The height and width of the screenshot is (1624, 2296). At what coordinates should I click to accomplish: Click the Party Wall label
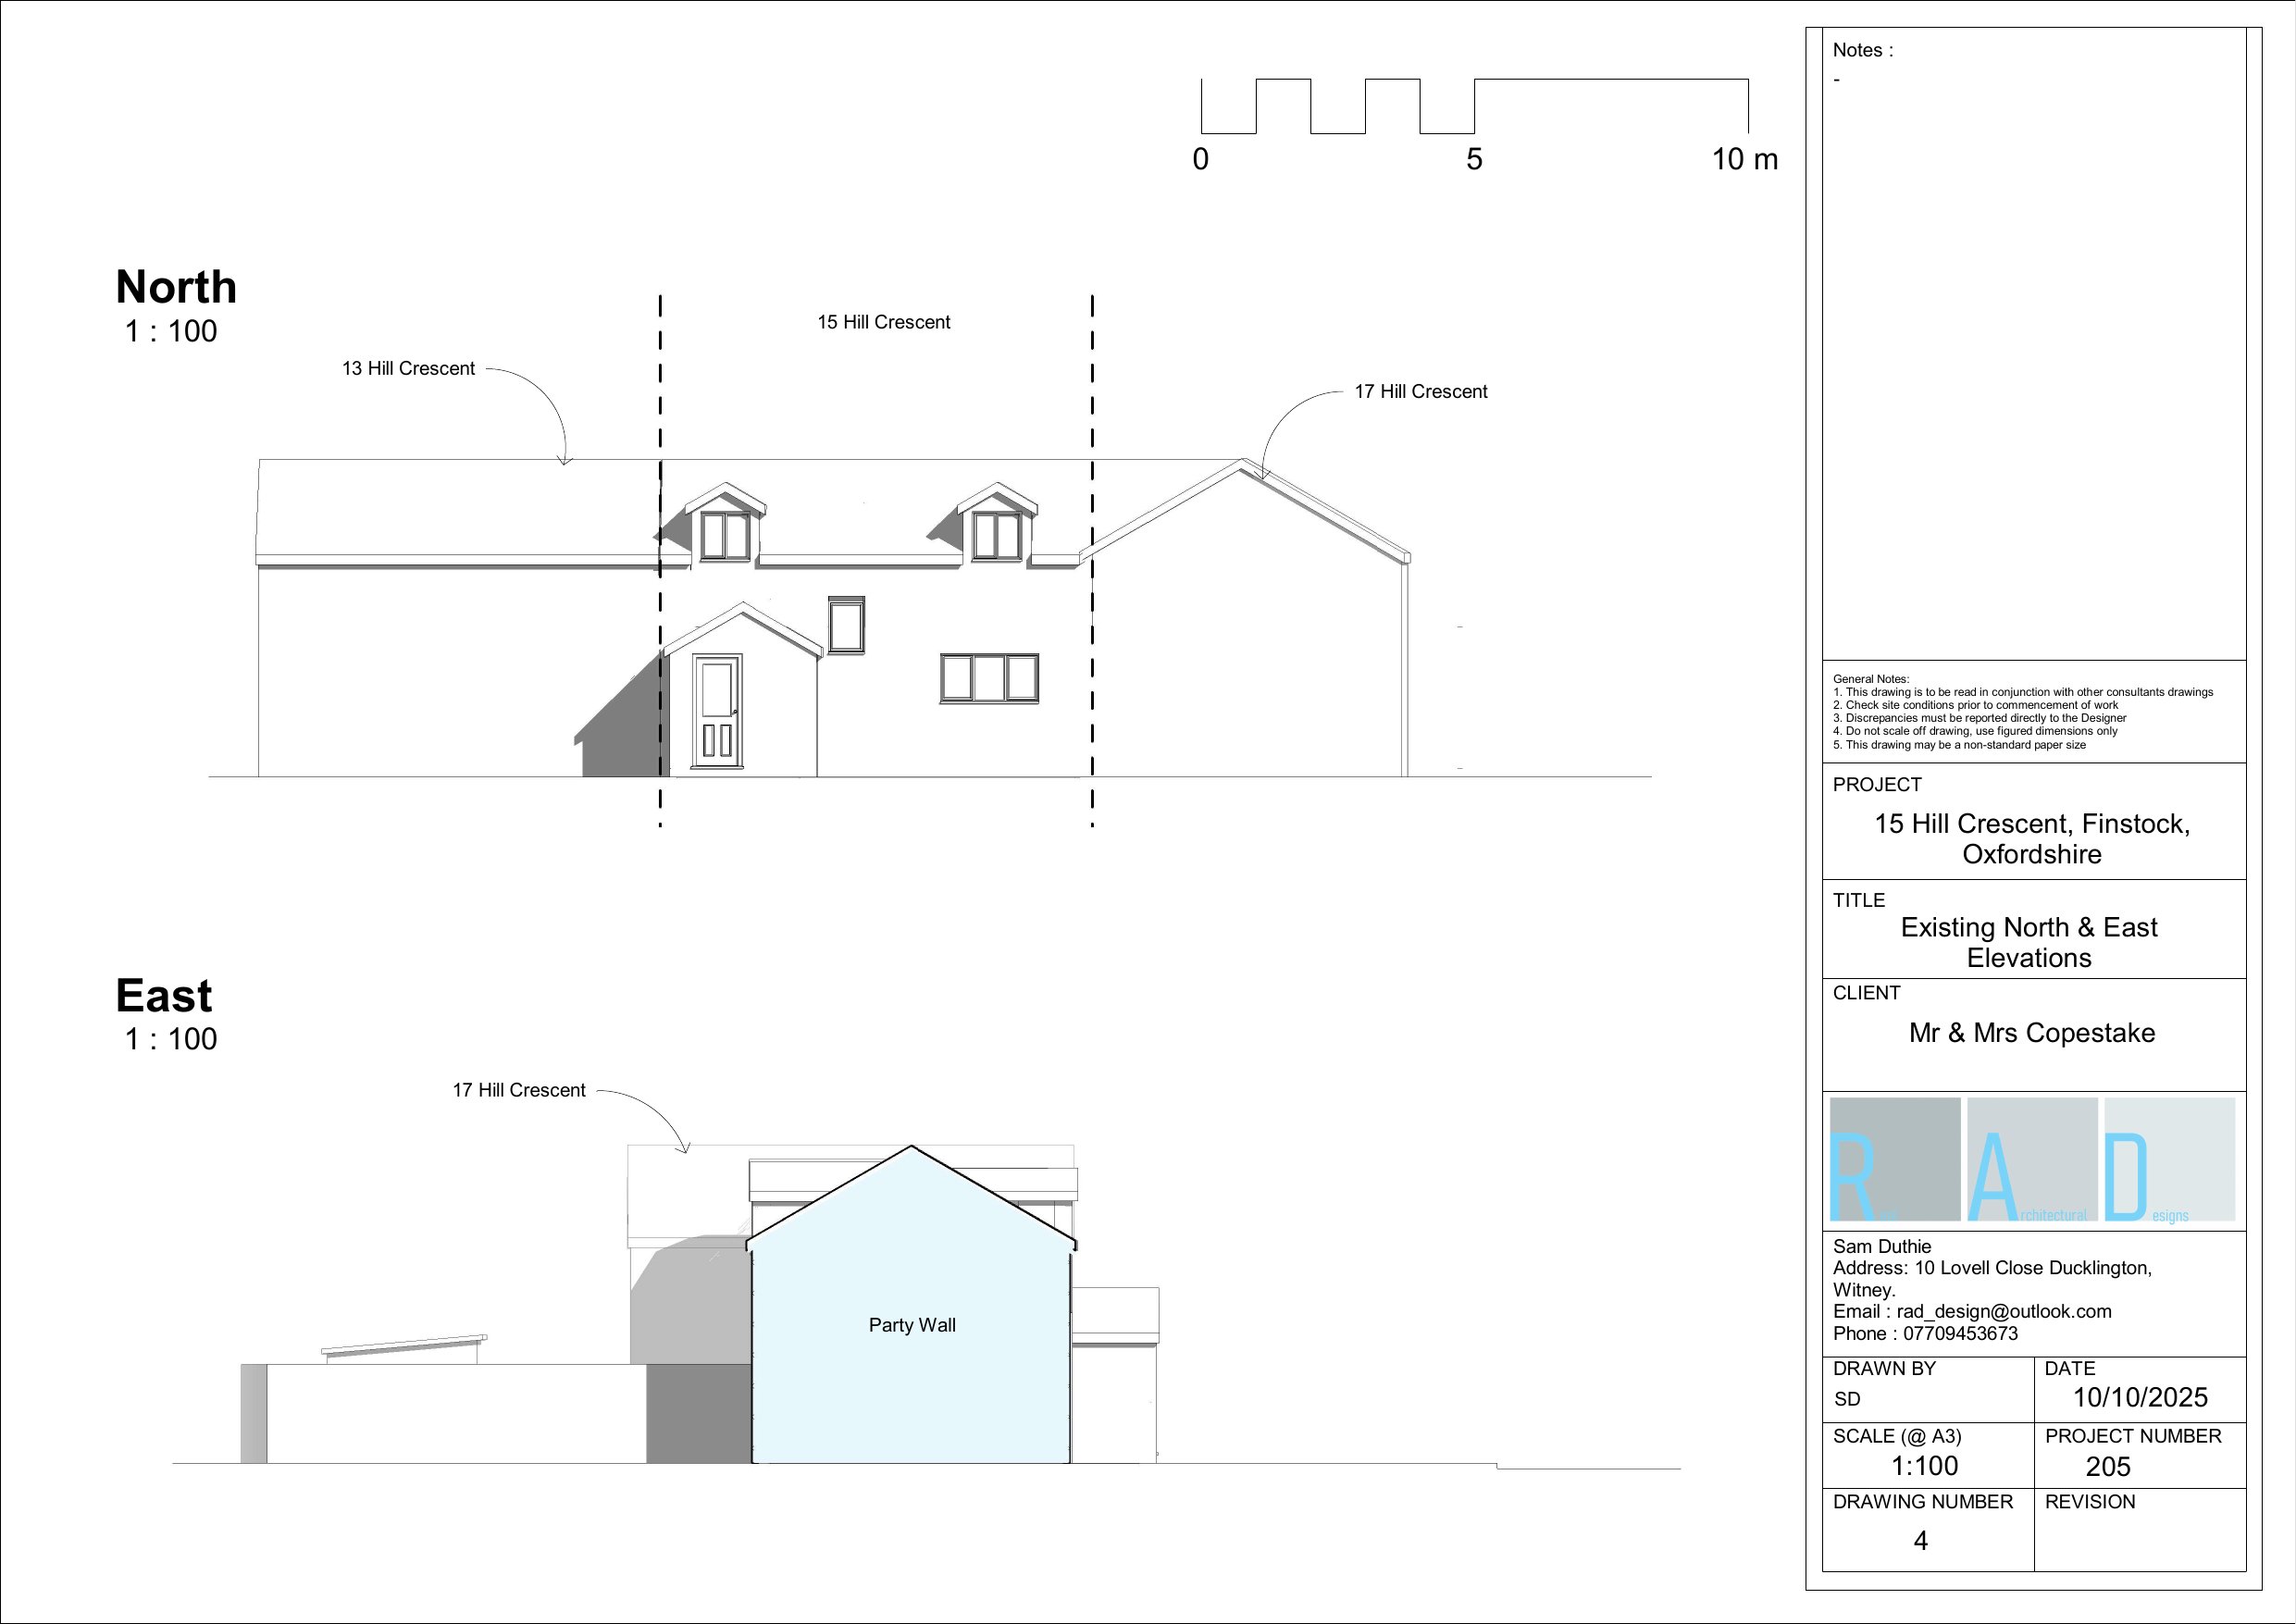pos(912,1325)
